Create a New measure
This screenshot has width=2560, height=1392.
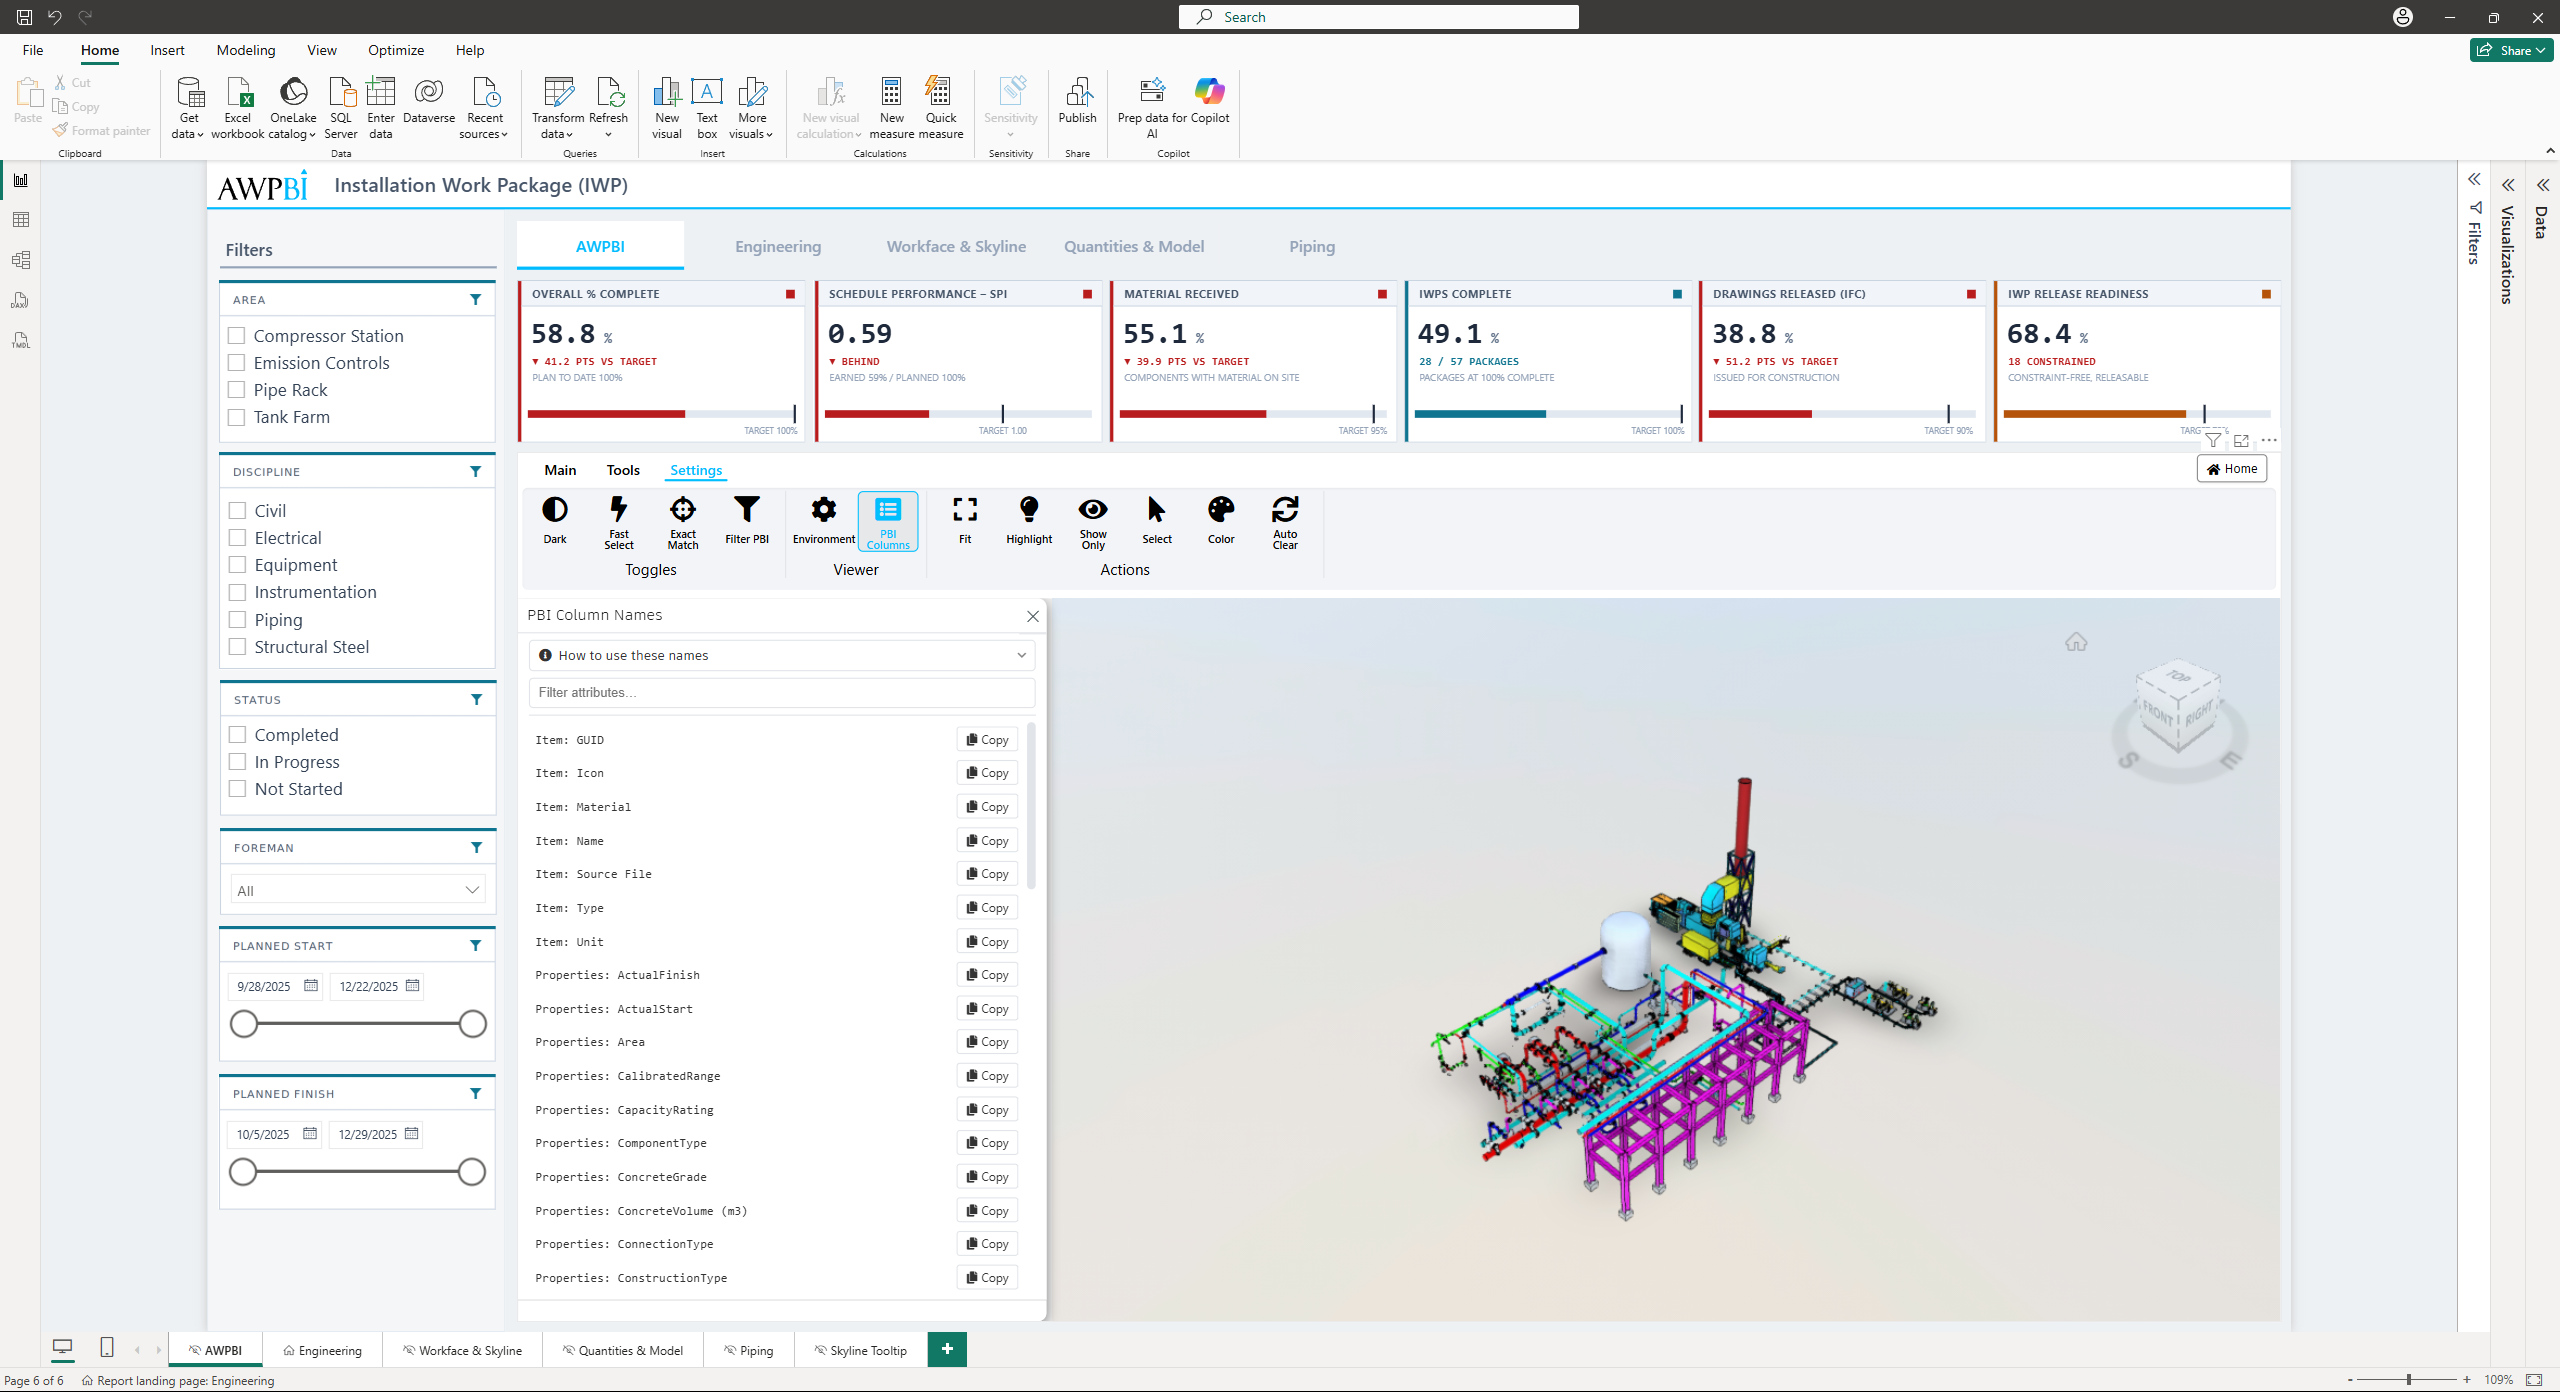[x=892, y=108]
